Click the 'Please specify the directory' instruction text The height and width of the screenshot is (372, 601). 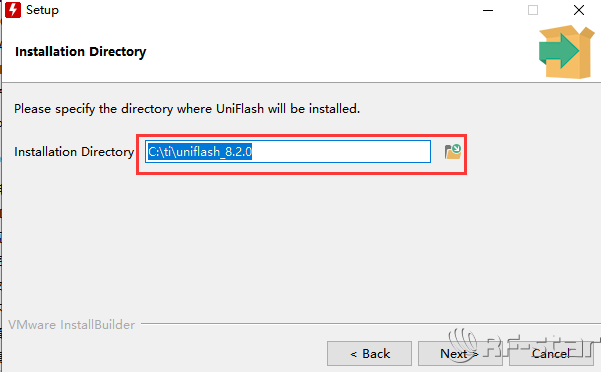(x=187, y=109)
